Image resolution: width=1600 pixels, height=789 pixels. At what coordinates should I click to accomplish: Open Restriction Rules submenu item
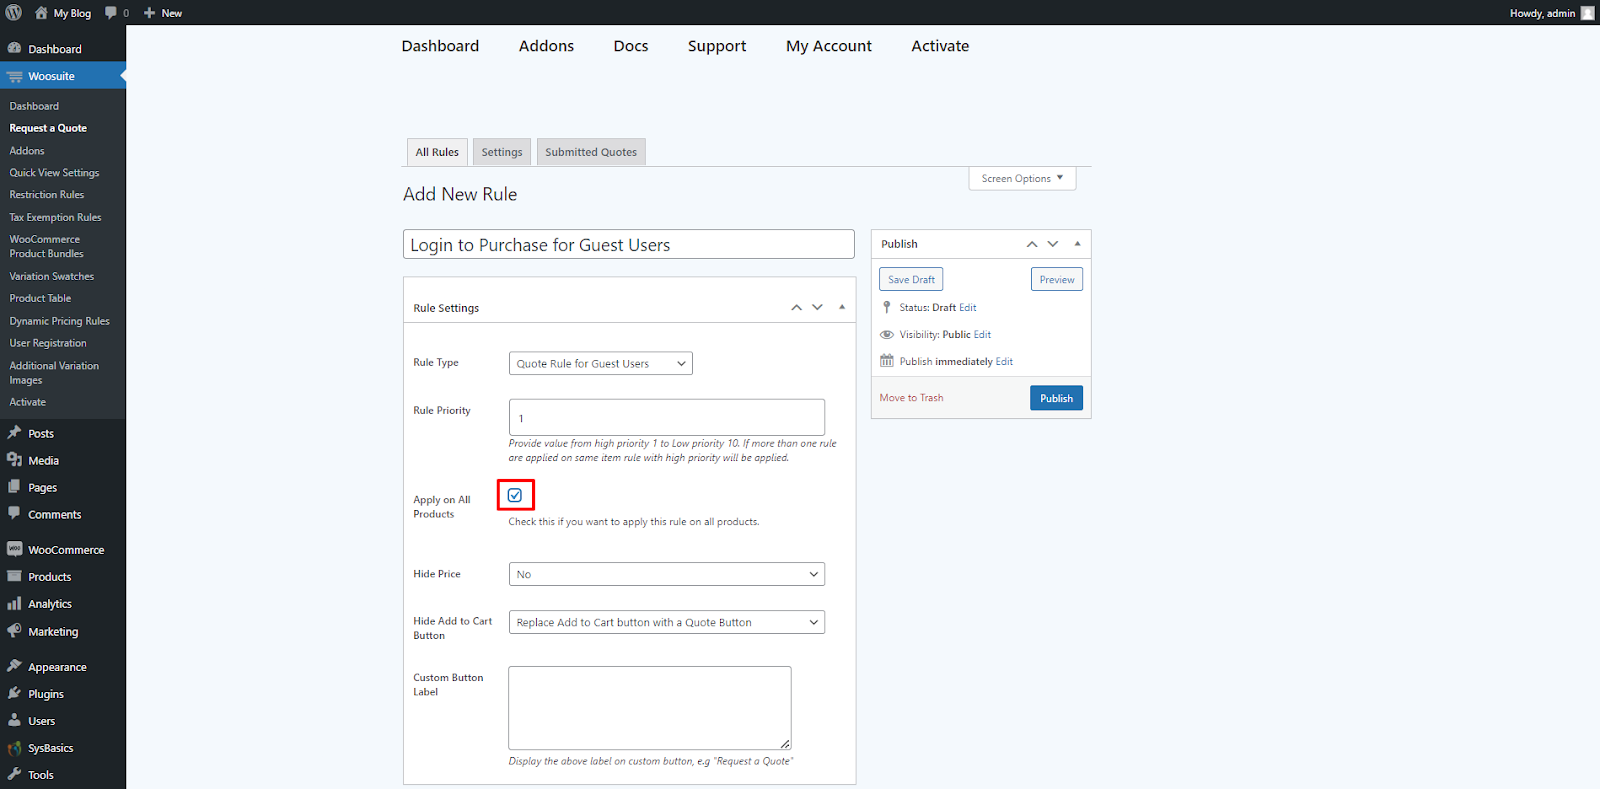[x=47, y=195]
